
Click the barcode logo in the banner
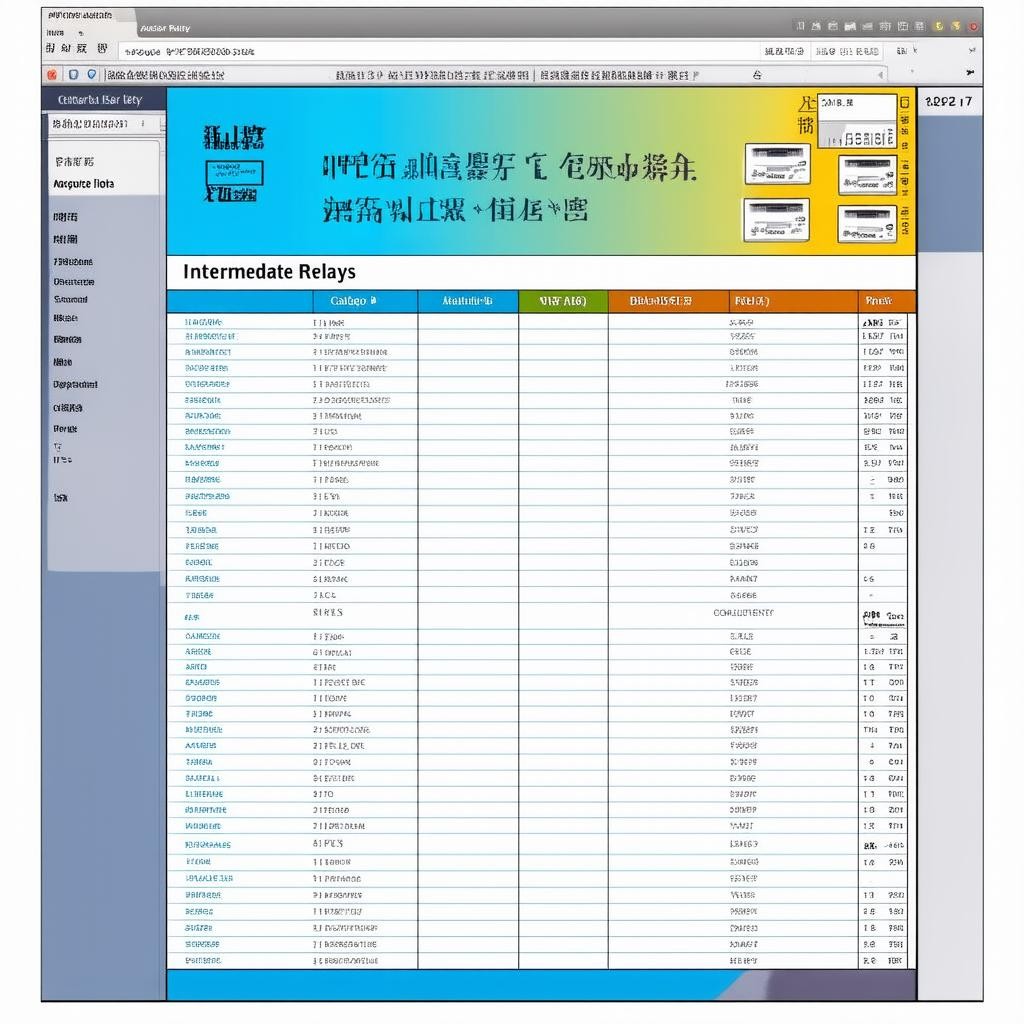(x=234, y=164)
